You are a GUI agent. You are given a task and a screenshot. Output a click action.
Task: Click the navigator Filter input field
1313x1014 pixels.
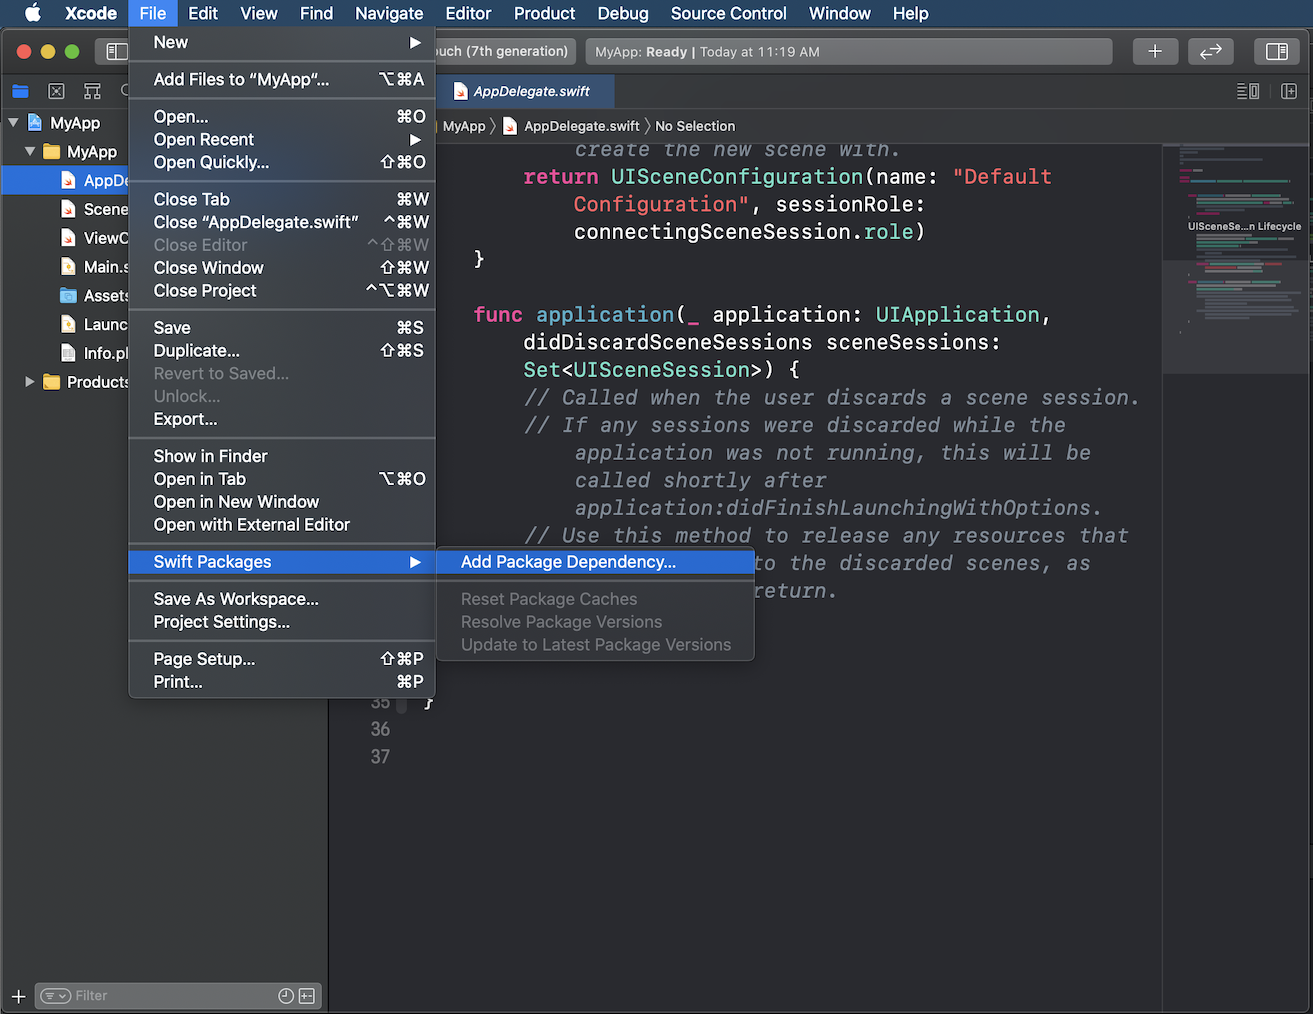[x=178, y=996]
